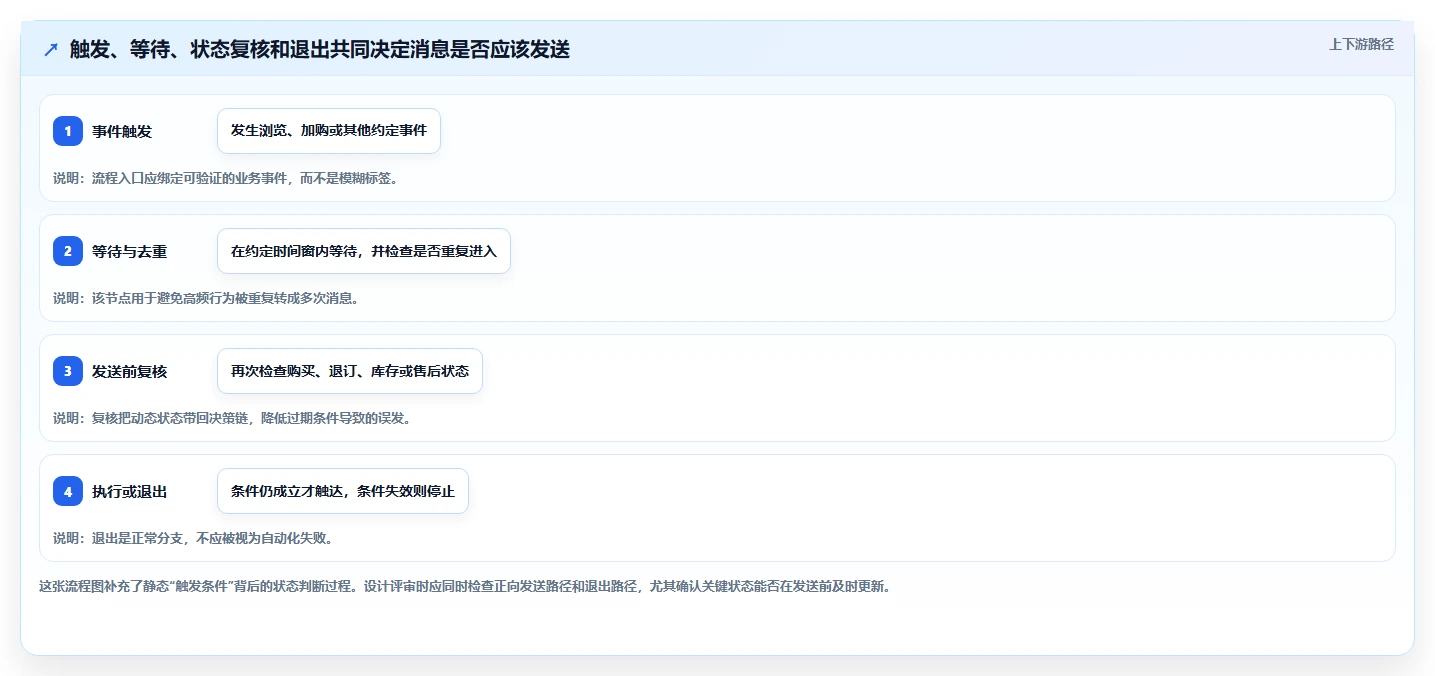This screenshot has height=676, width=1435.
Task: Select the 条件仍成立才触达，条件失效则停止 box
Action: 343,491
